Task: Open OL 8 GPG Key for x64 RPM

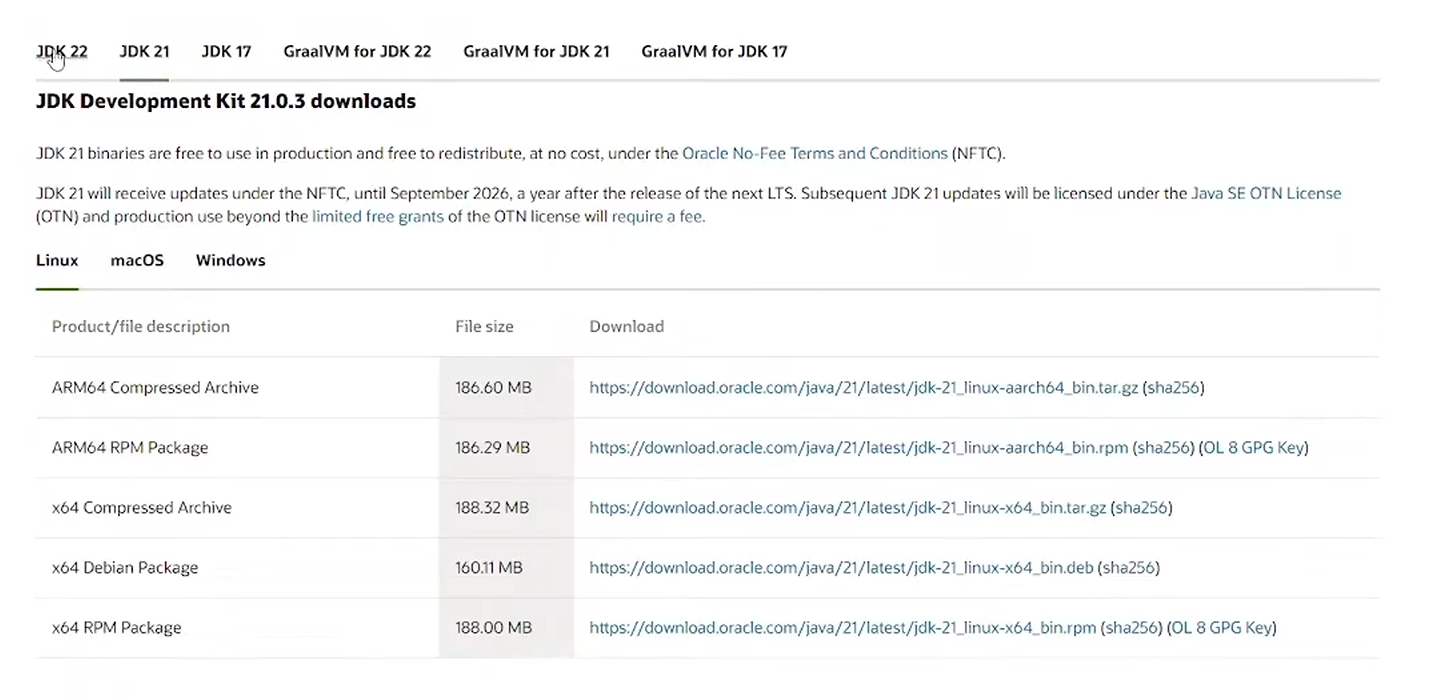Action: click(x=1222, y=628)
